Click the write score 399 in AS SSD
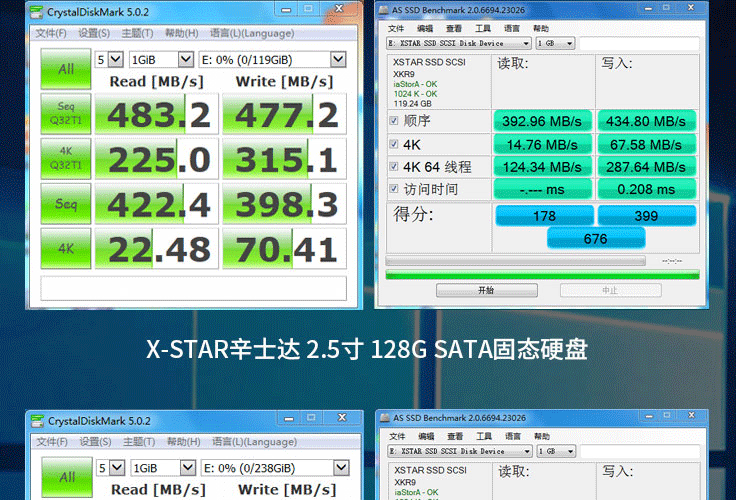This screenshot has width=736, height=500. pyautogui.click(x=646, y=215)
